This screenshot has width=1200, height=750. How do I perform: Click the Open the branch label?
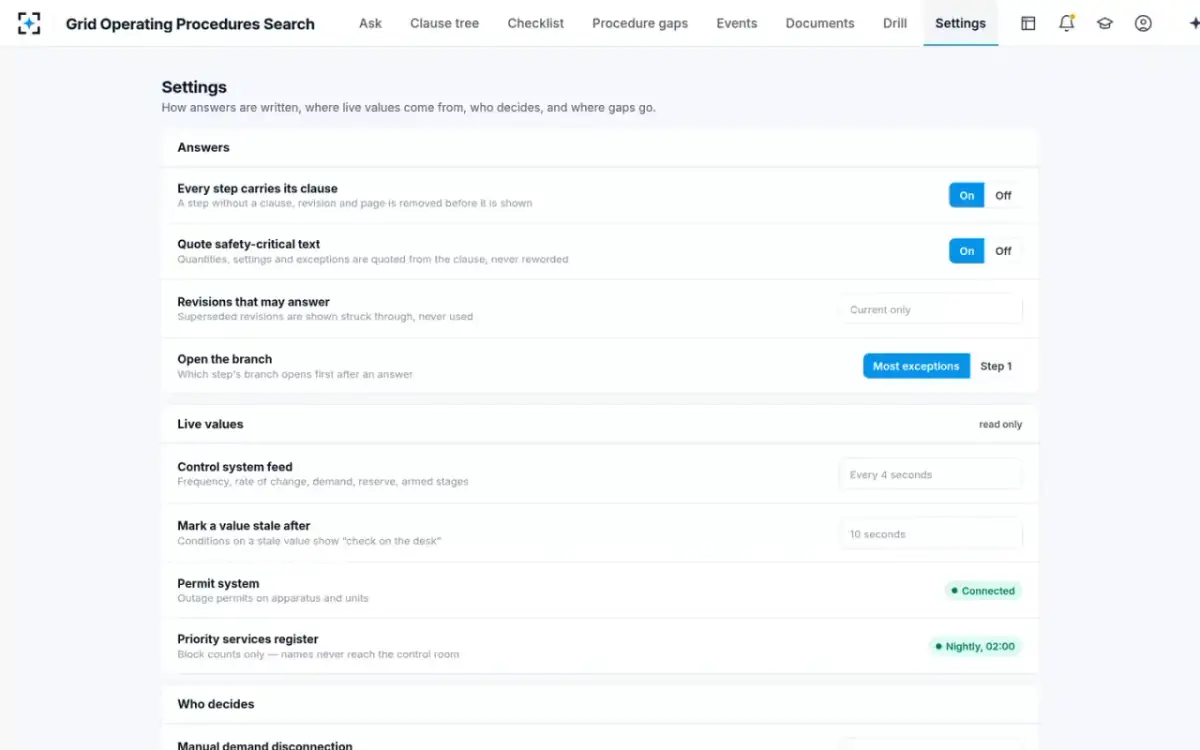pos(225,359)
